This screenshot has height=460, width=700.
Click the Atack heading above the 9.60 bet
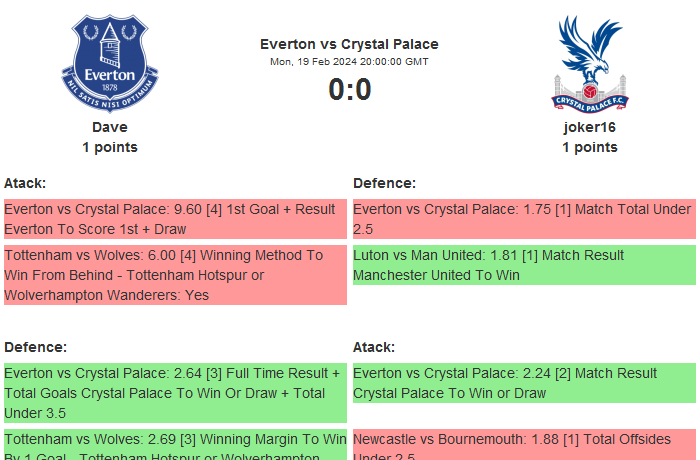tap(25, 183)
